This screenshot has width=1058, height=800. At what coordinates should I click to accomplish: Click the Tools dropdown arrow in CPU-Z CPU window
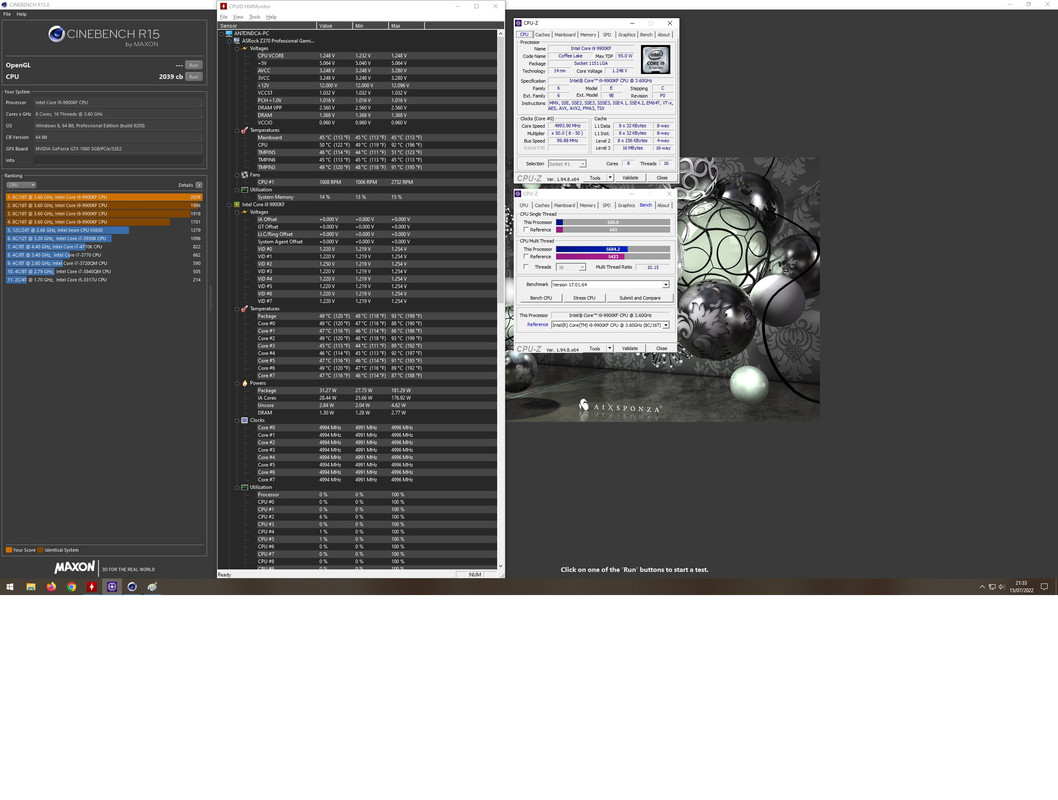tap(610, 177)
